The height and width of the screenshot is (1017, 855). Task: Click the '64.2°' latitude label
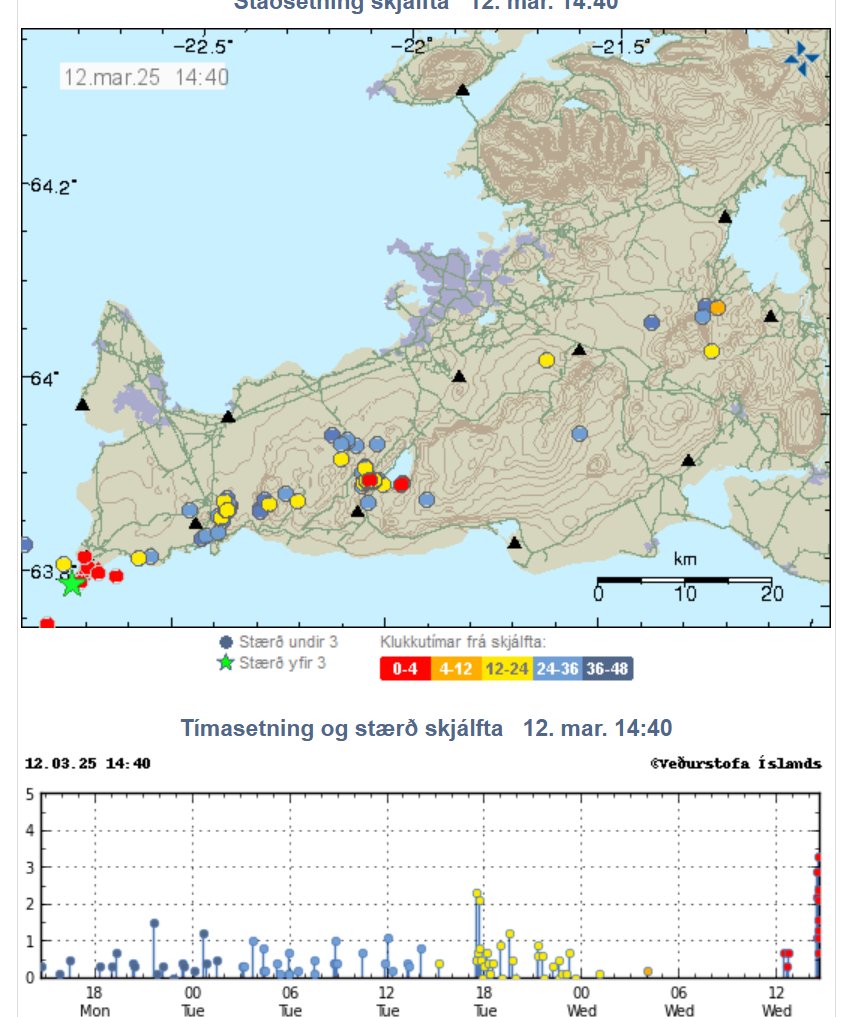[x=52, y=186]
